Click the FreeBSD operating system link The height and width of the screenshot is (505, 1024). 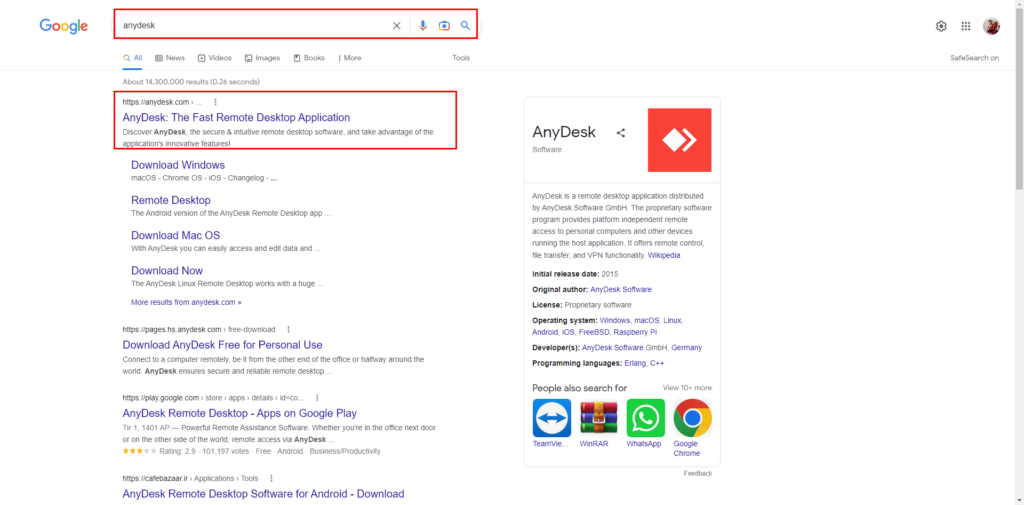(592, 332)
